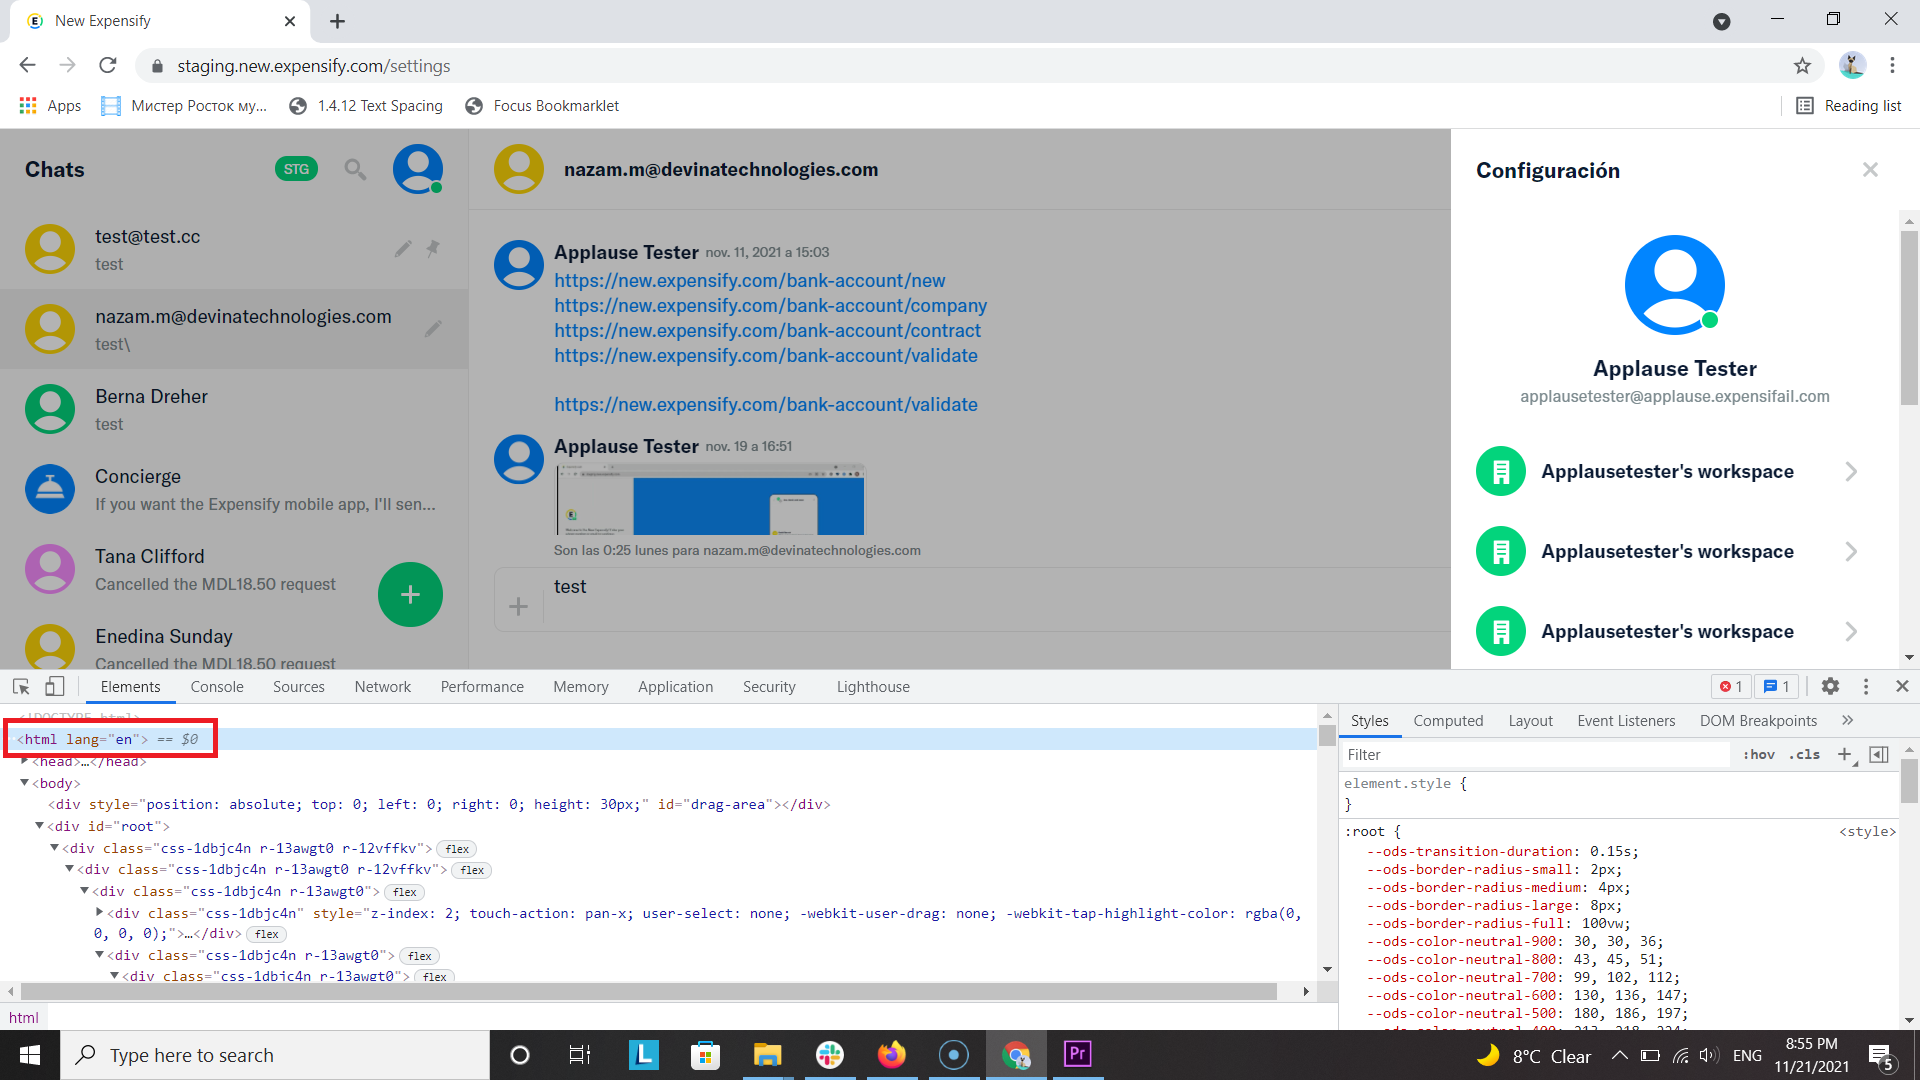Switch to the Sources tab
The height and width of the screenshot is (1080, 1920).
tap(299, 687)
